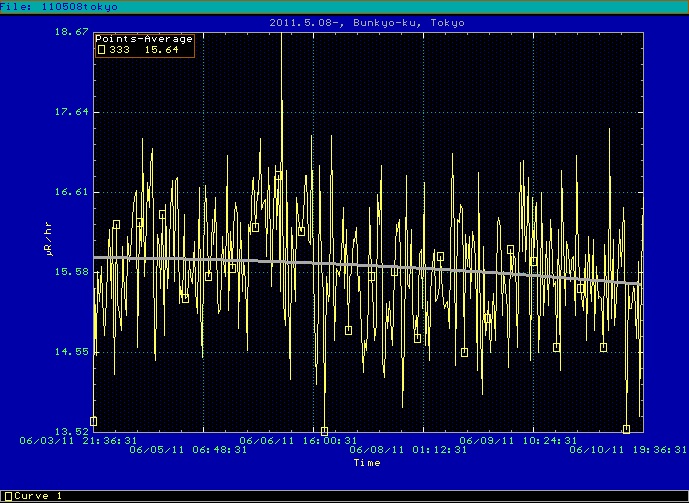Select the Points-Average legend title
689x503 pixels.
coord(144,39)
